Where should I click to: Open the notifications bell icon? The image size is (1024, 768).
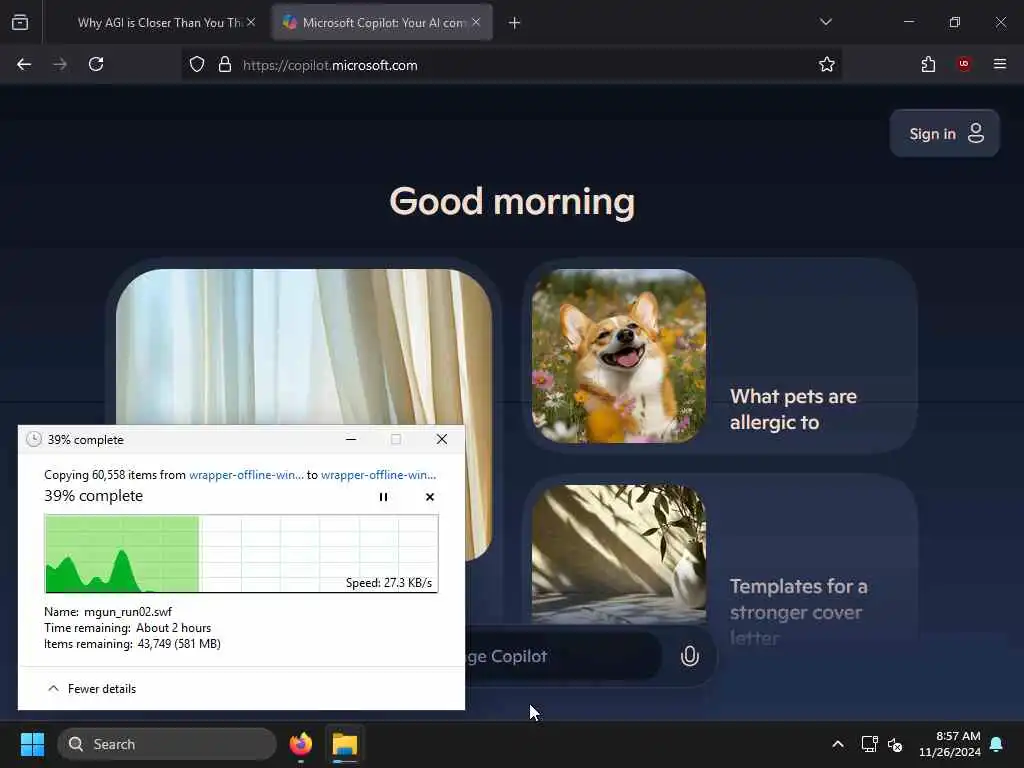pyautogui.click(x=997, y=744)
